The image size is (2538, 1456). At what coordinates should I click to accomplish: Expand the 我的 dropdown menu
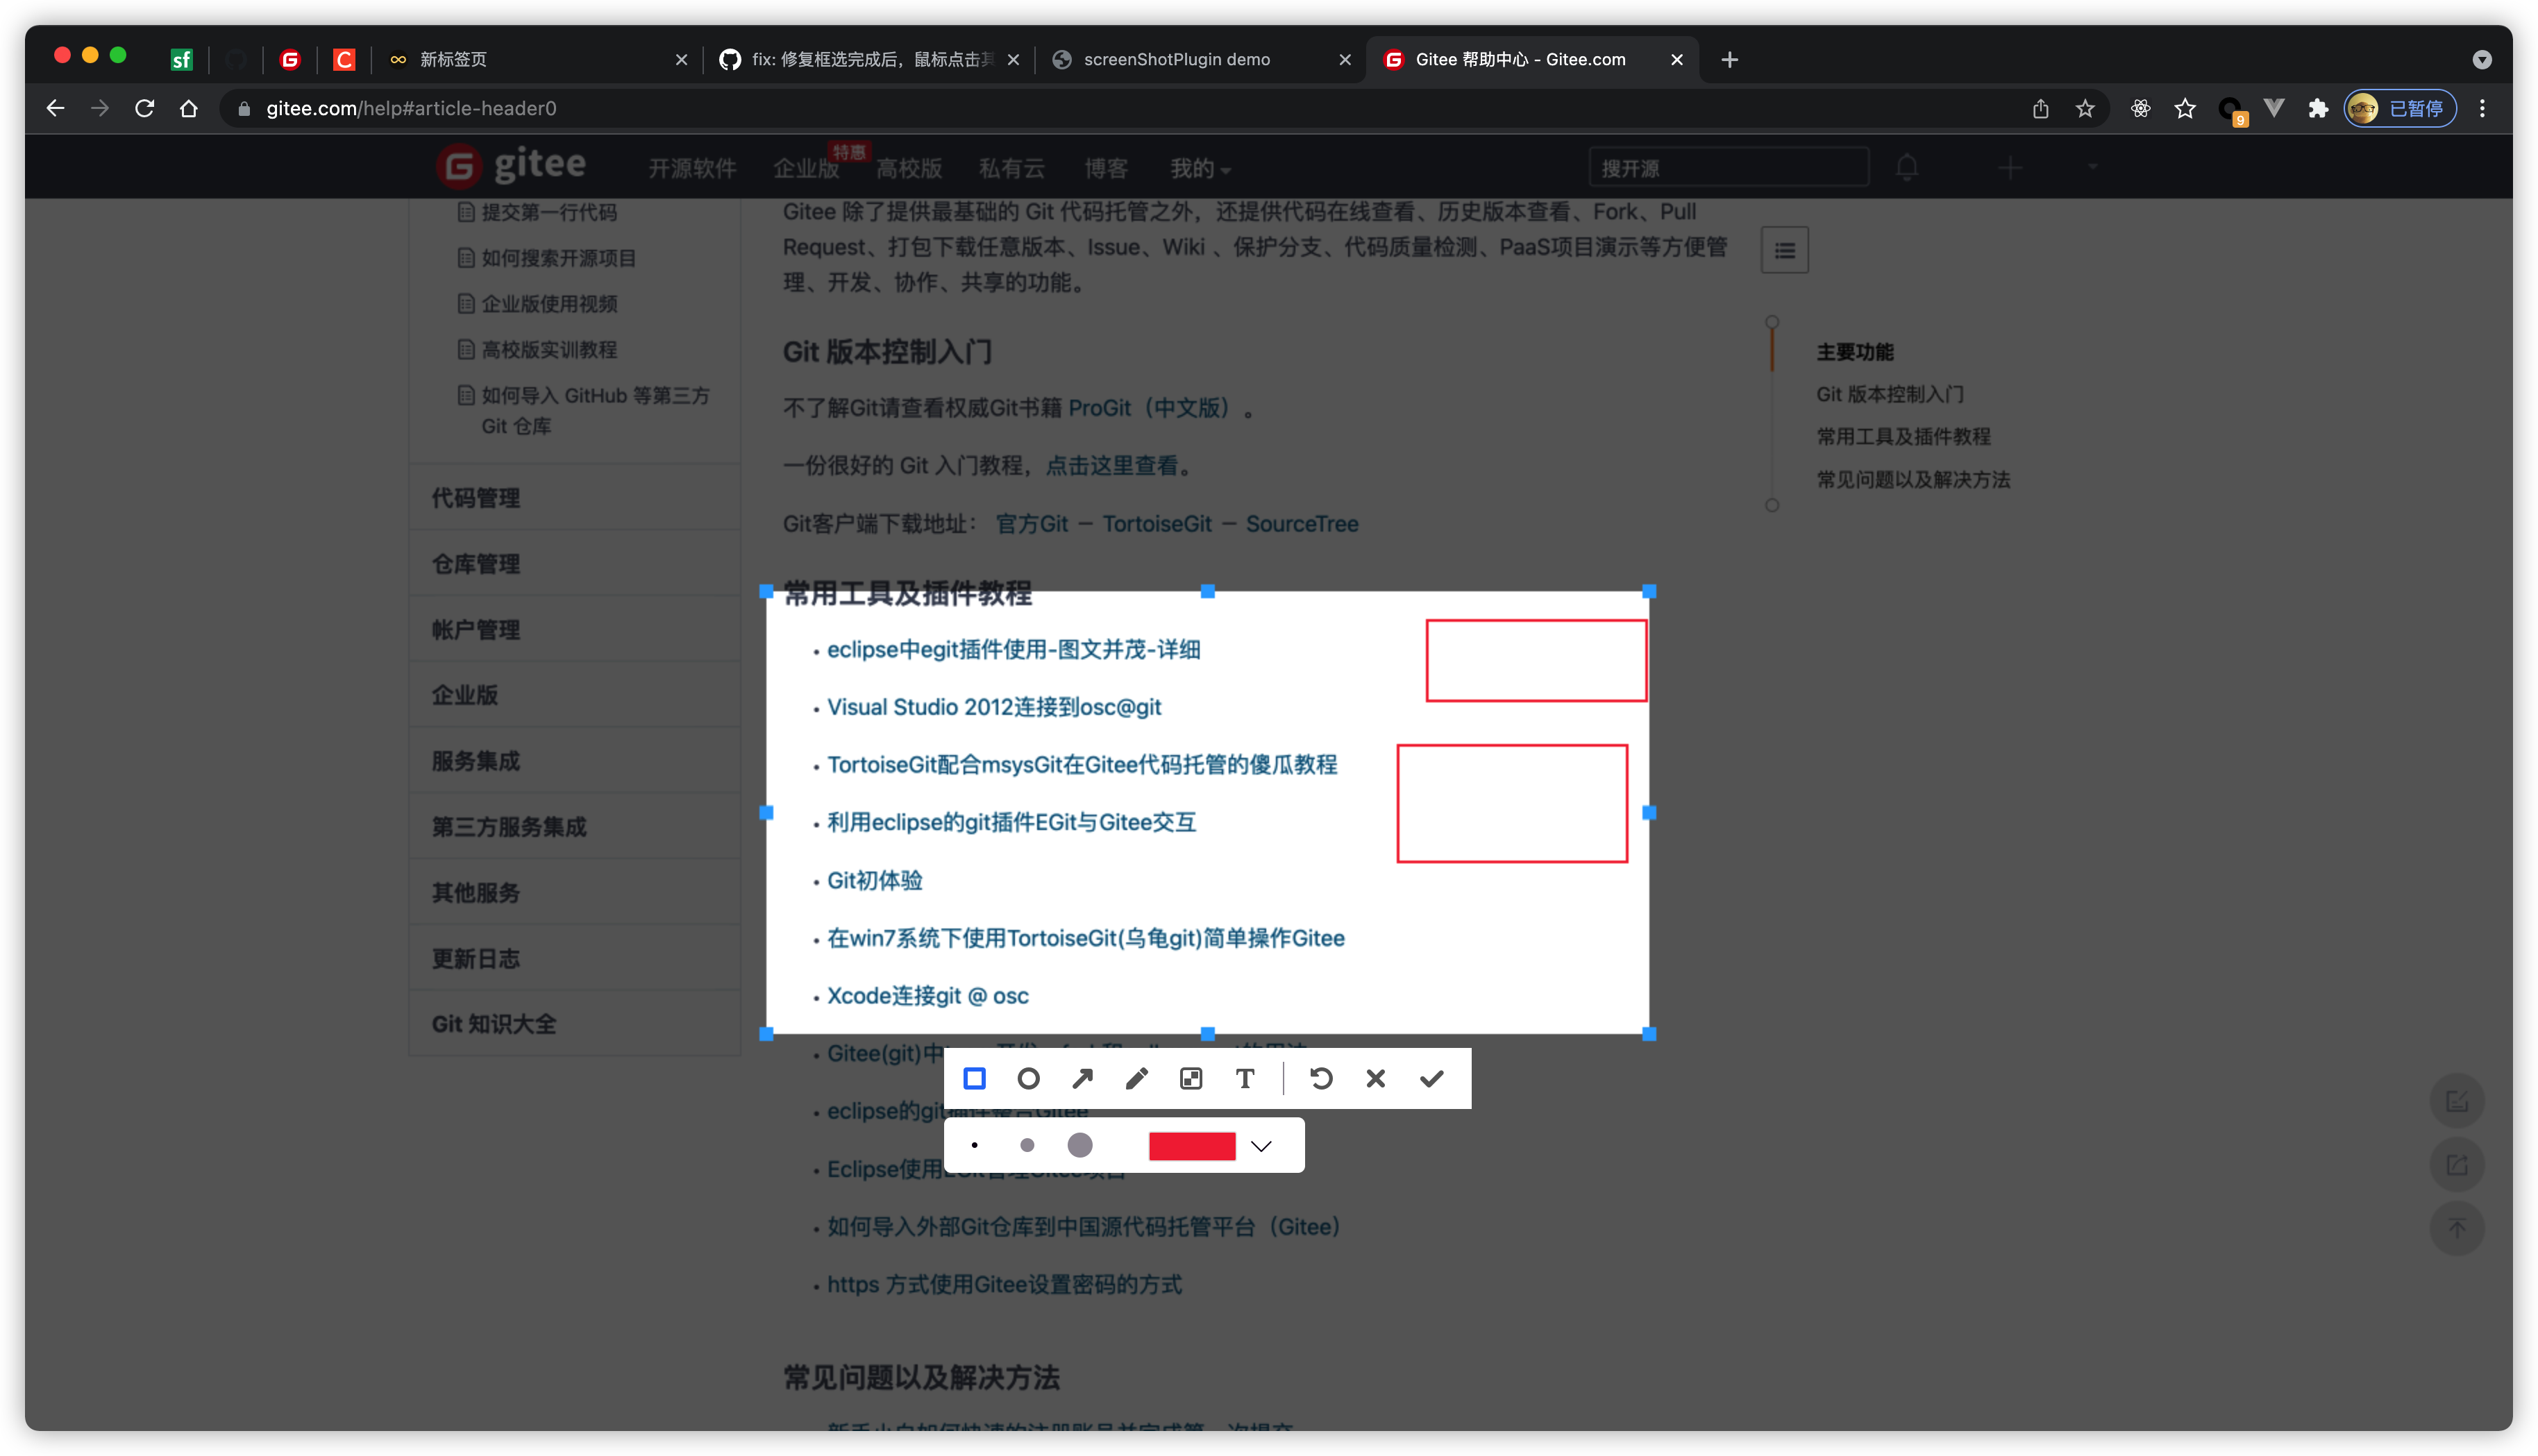pos(1200,168)
